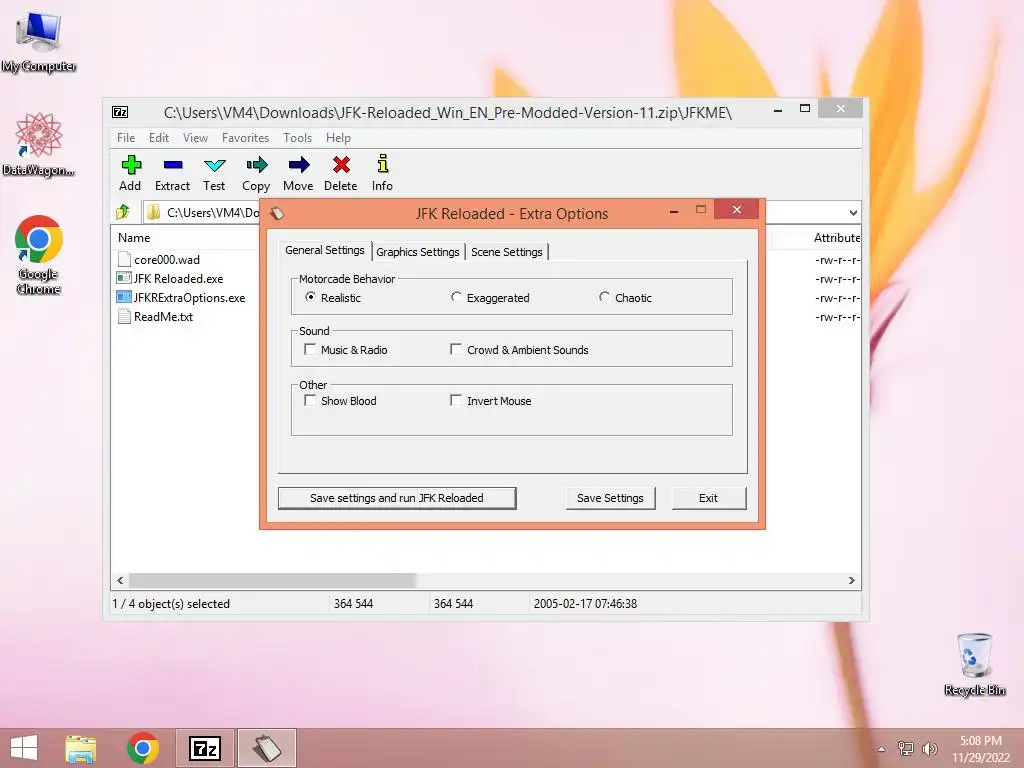This screenshot has height=768, width=1024.
Task: Switch to 7-Zip in the taskbar
Action: 204,748
